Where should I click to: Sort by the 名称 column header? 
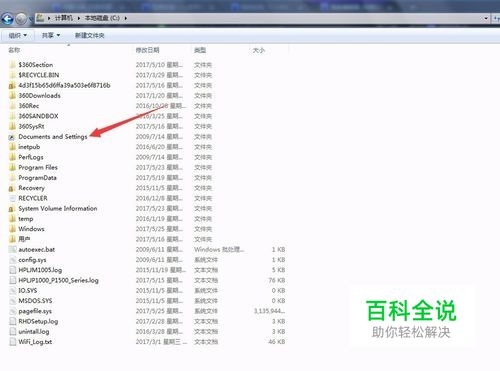[14, 50]
